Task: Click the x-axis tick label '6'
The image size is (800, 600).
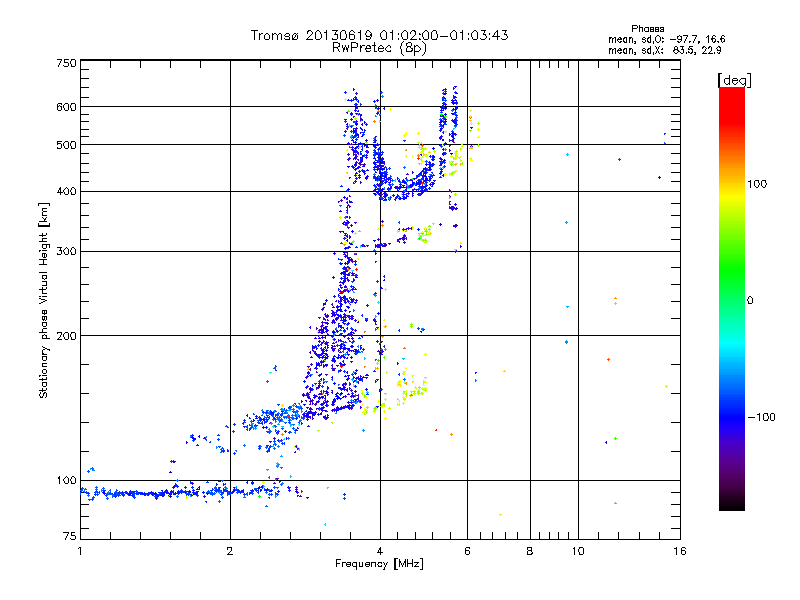Action: tap(467, 551)
